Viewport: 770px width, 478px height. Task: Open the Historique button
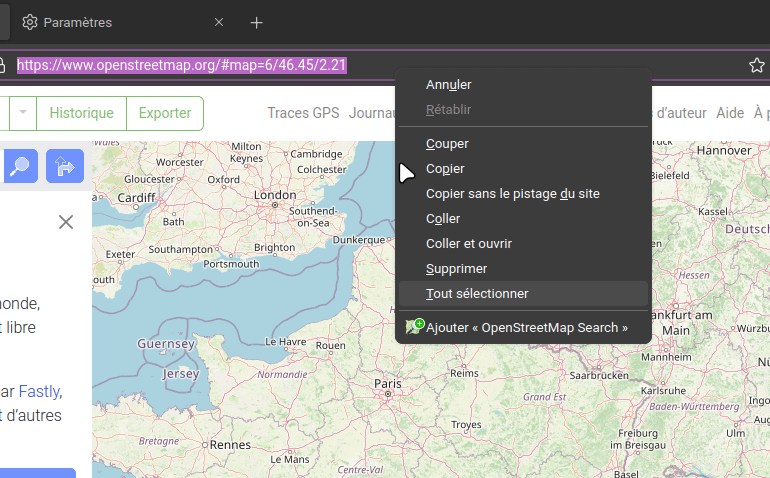coord(81,113)
